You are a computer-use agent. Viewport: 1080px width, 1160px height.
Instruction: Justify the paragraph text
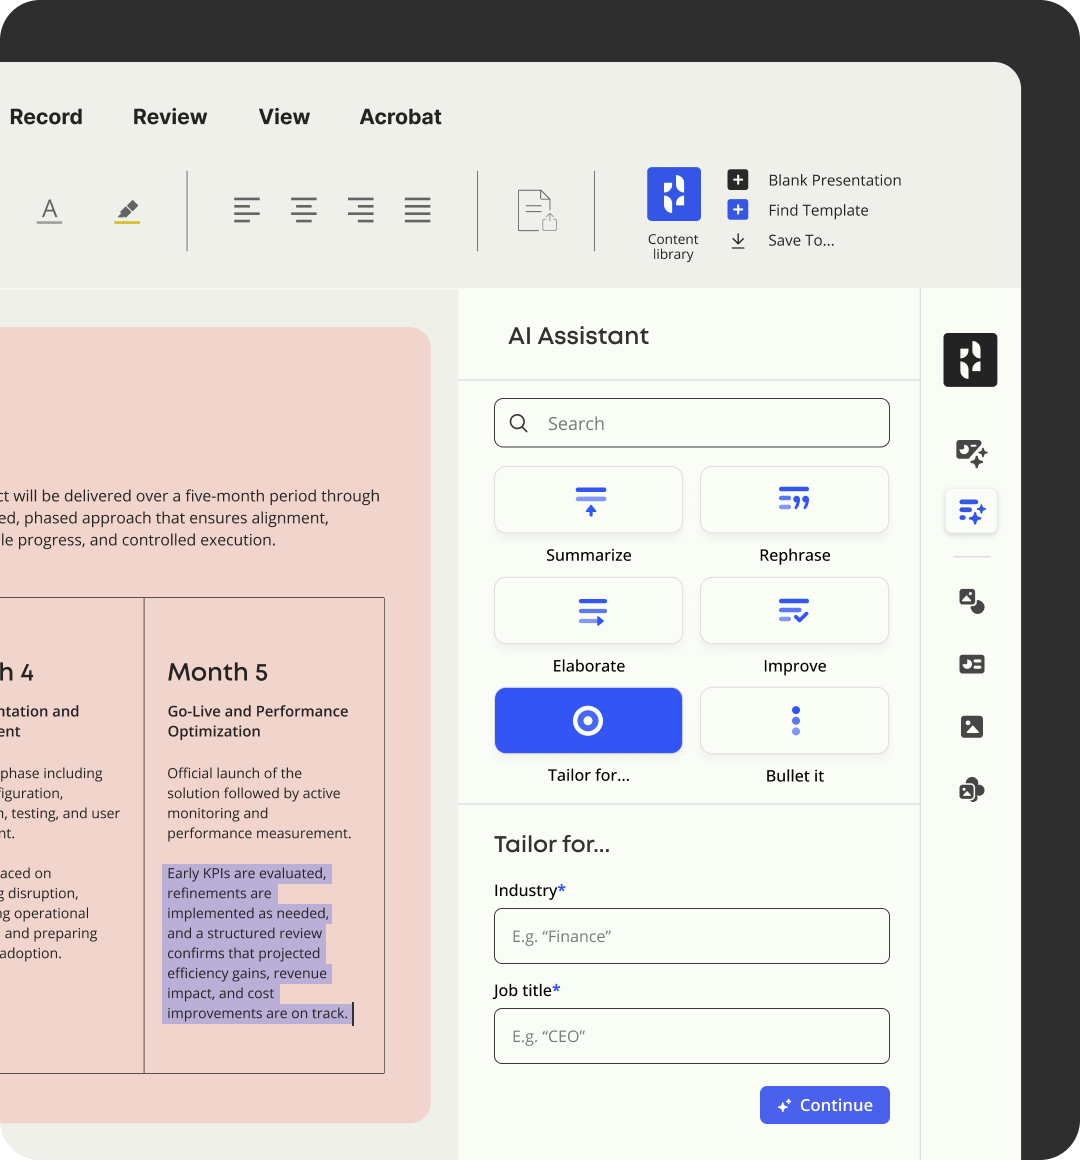pyautogui.click(x=418, y=210)
